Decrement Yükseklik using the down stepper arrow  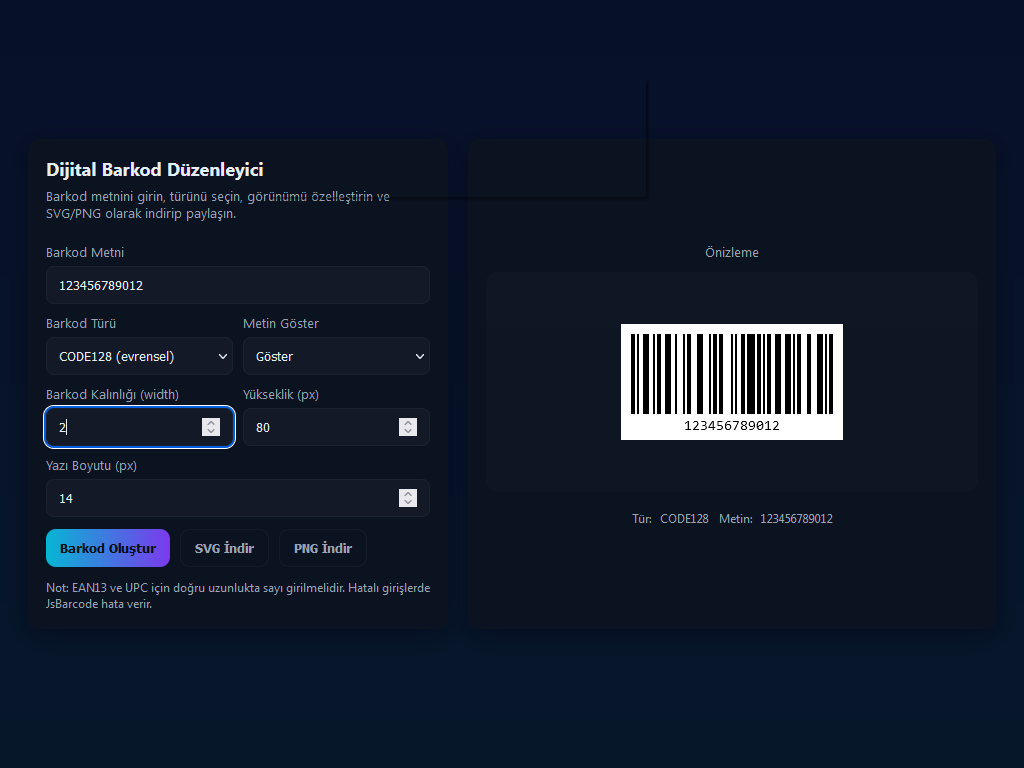pos(408,432)
